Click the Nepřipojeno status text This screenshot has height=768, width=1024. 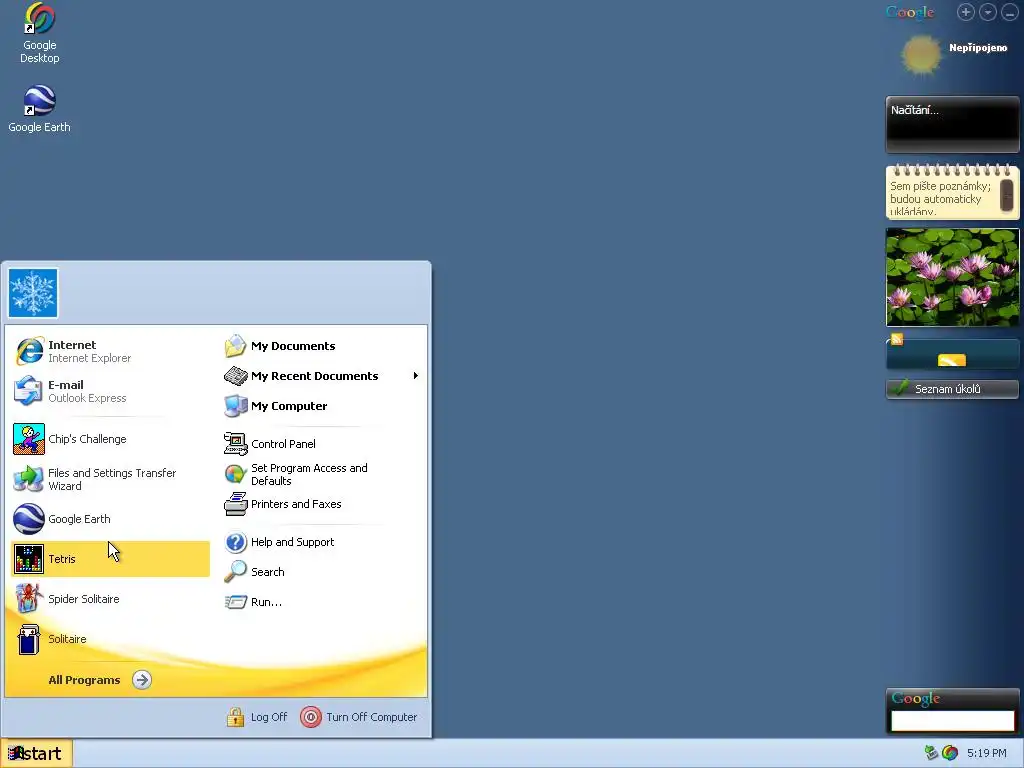pyautogui.click(x=978, y=48)
